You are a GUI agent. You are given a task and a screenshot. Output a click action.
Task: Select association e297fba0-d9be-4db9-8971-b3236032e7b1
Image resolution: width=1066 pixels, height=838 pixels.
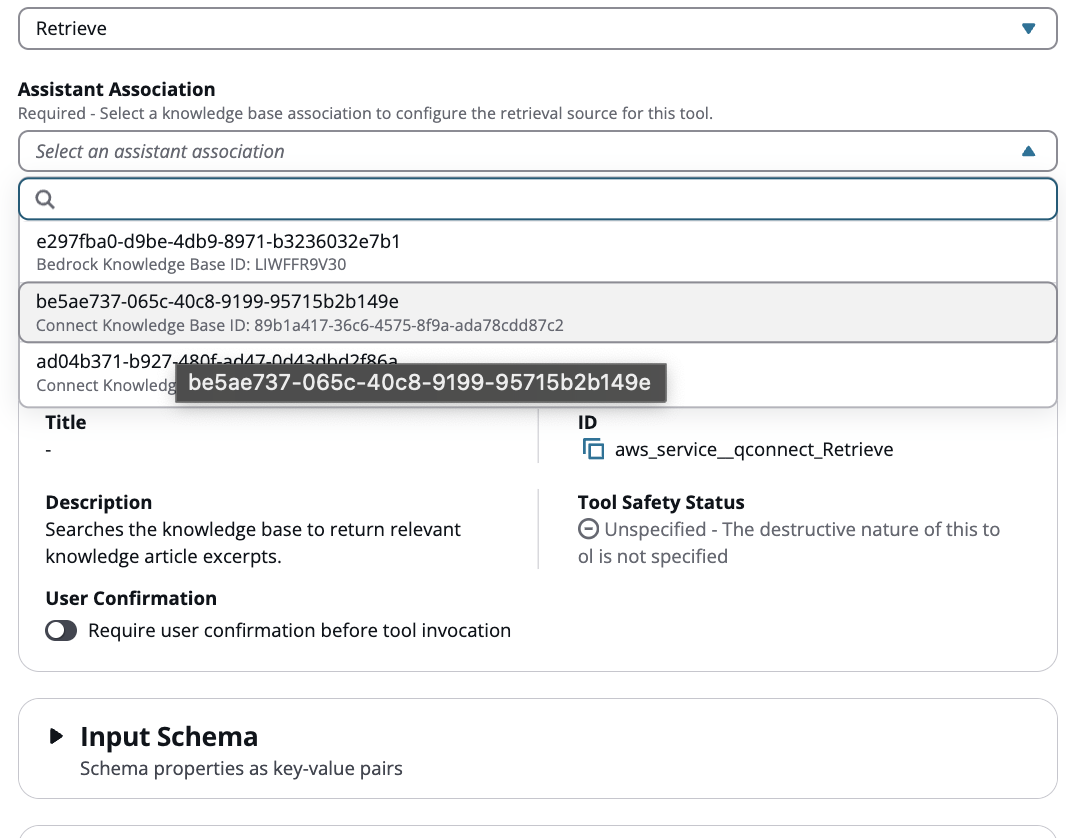click(x=218, y=242)
